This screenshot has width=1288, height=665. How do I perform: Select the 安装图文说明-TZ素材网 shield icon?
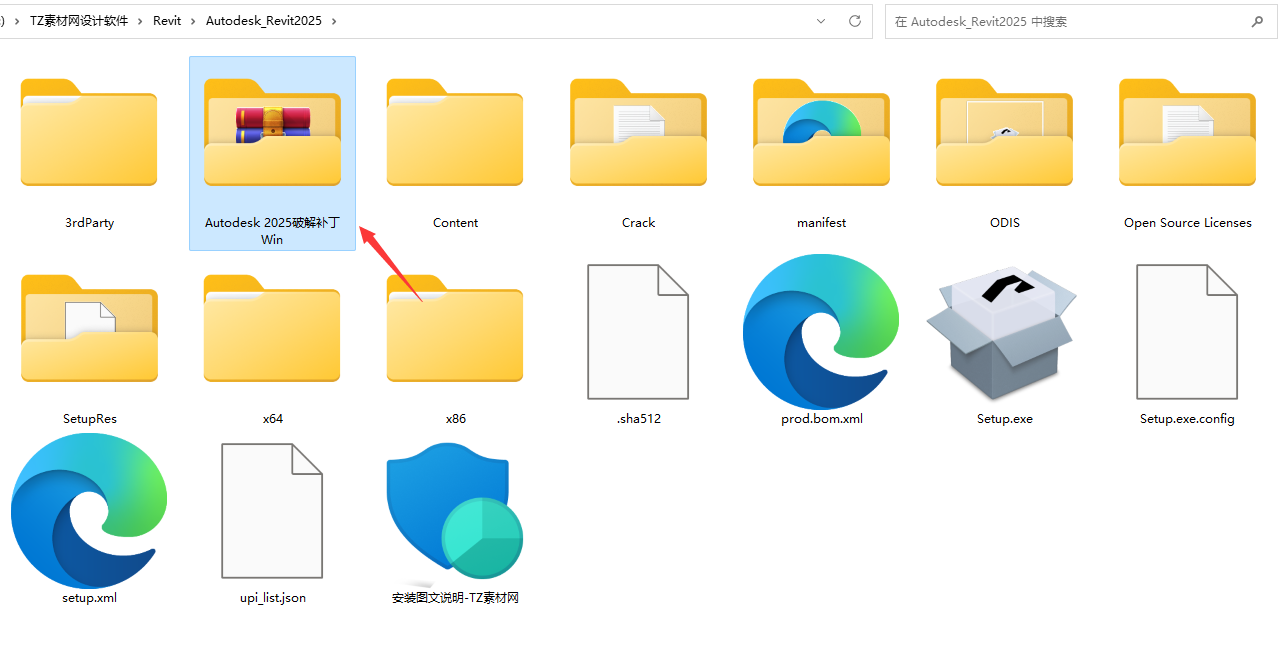click(455, 511)
